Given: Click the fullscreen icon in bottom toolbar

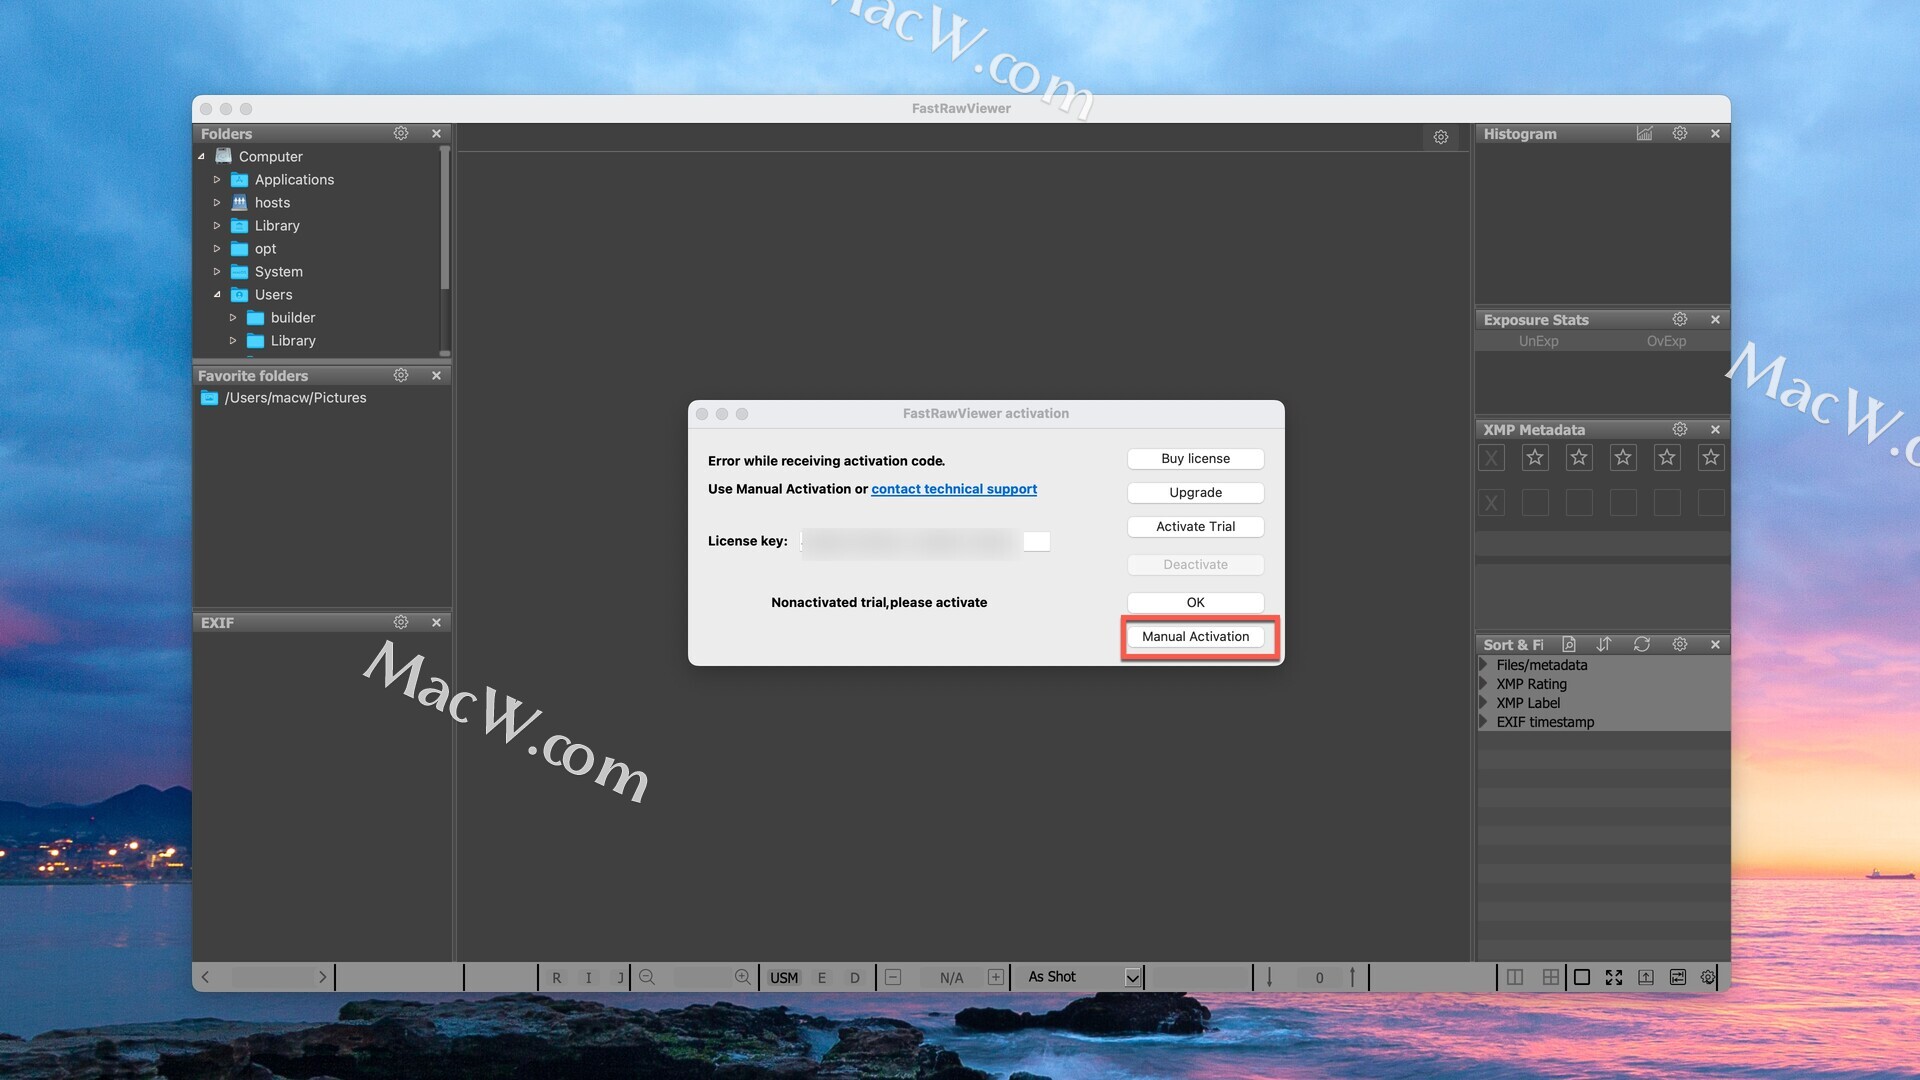Looking at the screenshot, I should (x=1613, y=977).
